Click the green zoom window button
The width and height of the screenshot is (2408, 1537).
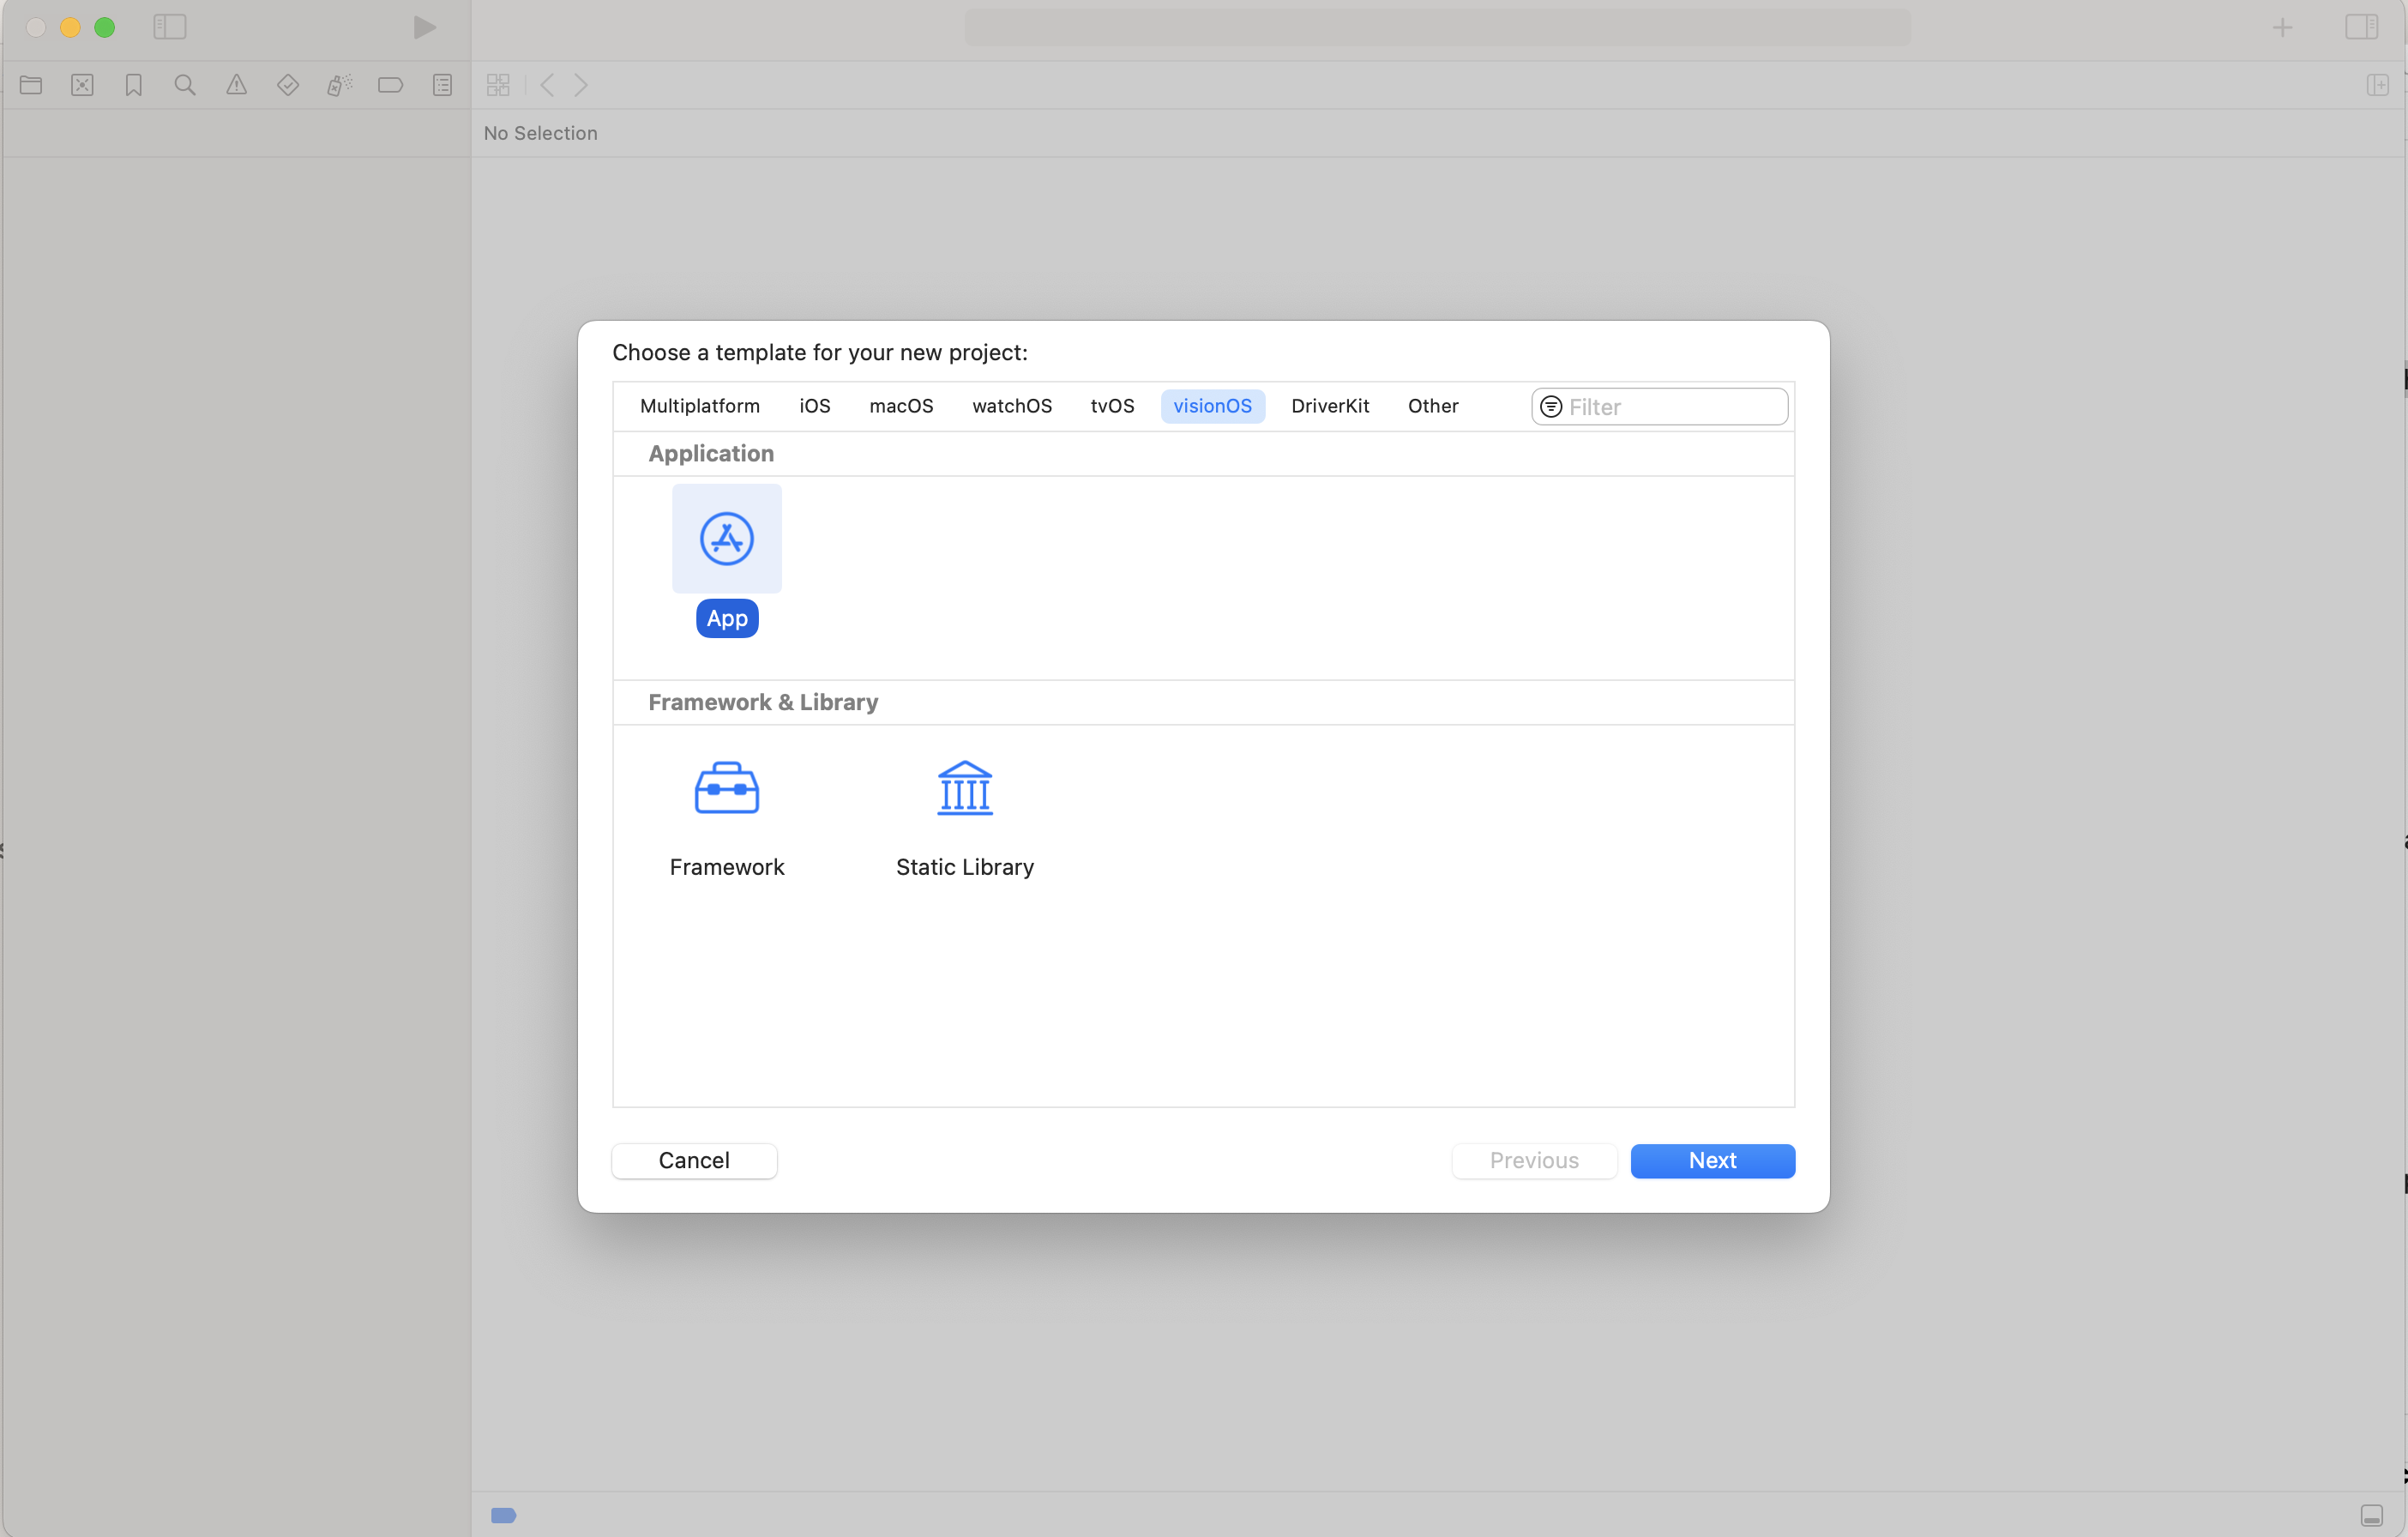[x=105, y=27]
